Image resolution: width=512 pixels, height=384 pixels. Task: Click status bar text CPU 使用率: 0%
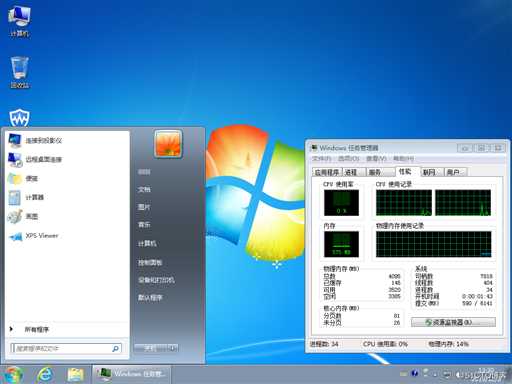click(385, 344)
